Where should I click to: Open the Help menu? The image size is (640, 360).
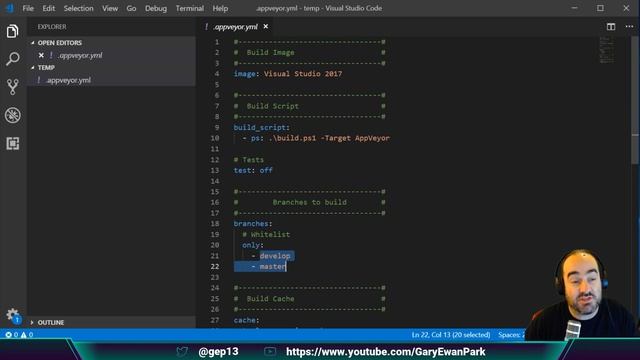coord(220,8)
